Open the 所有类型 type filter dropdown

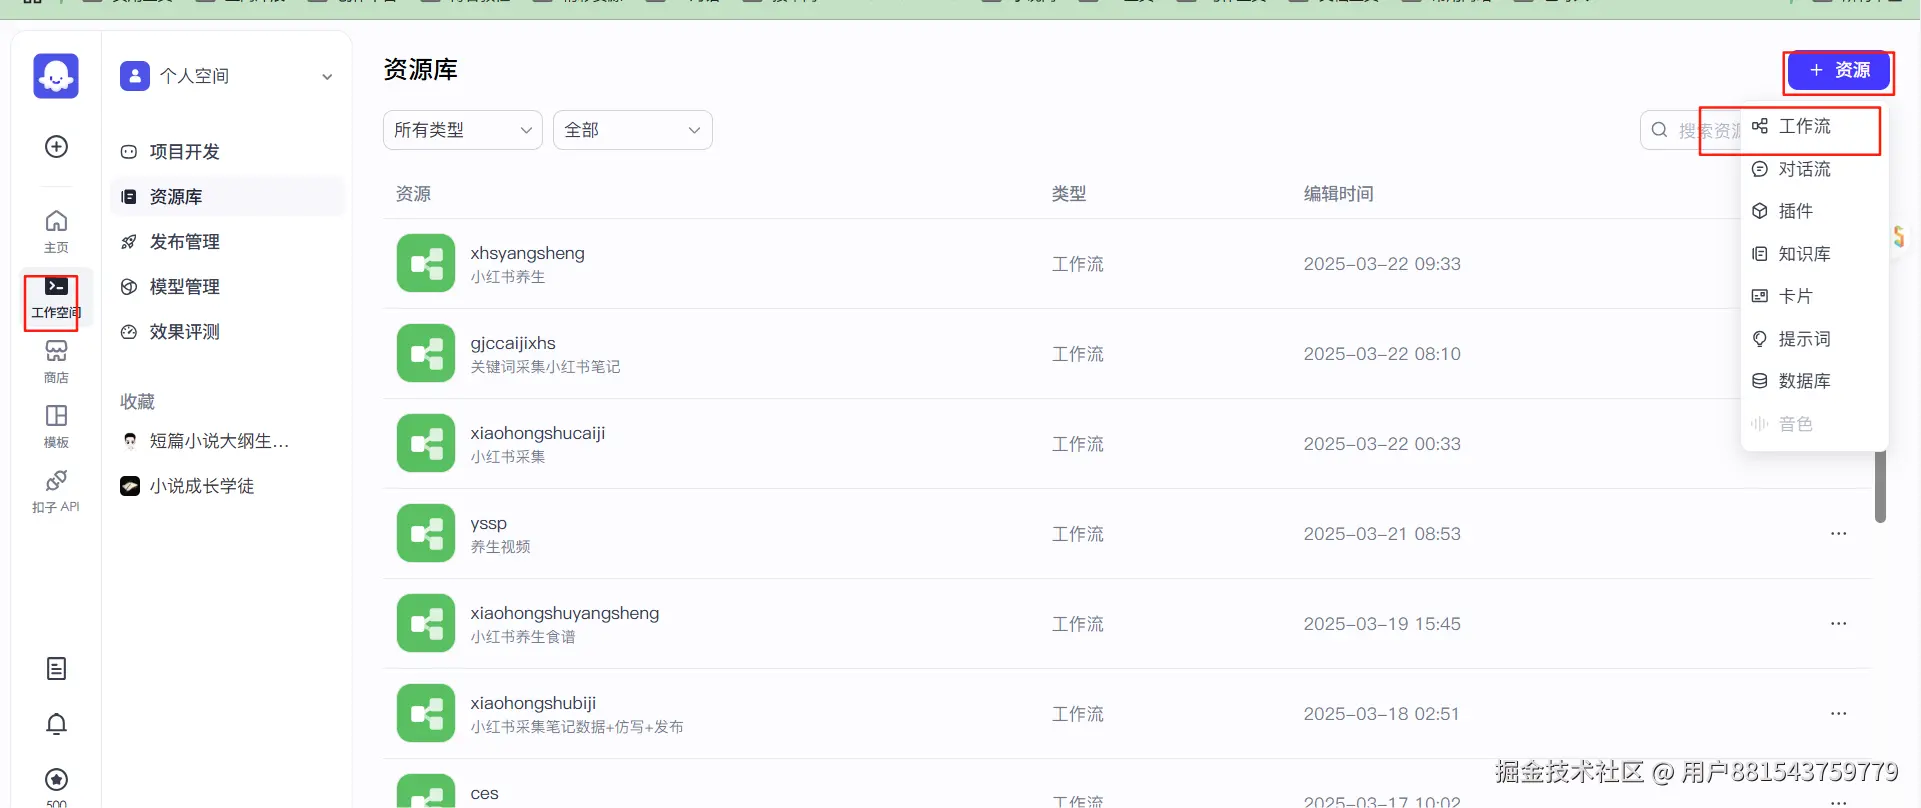[463, 130]
